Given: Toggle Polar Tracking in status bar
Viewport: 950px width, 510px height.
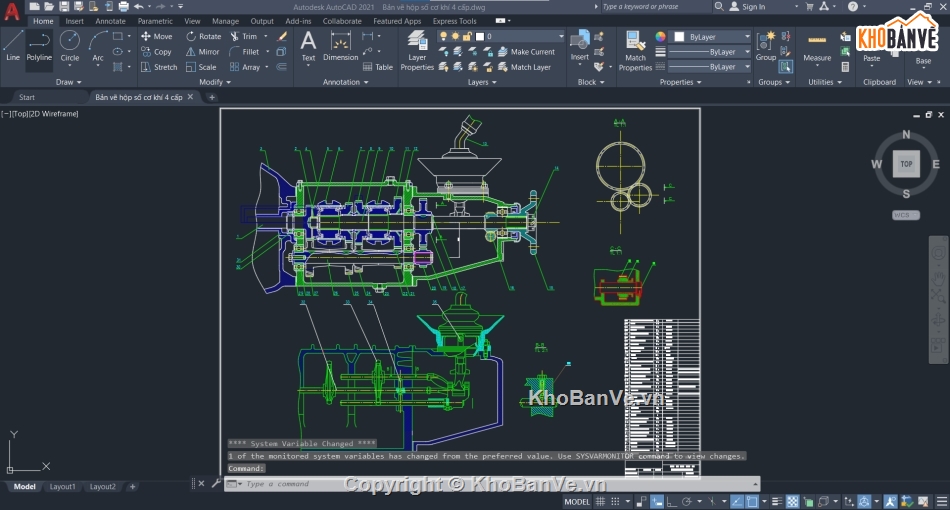Looking at the screenshot, I should tap(686, 502).
